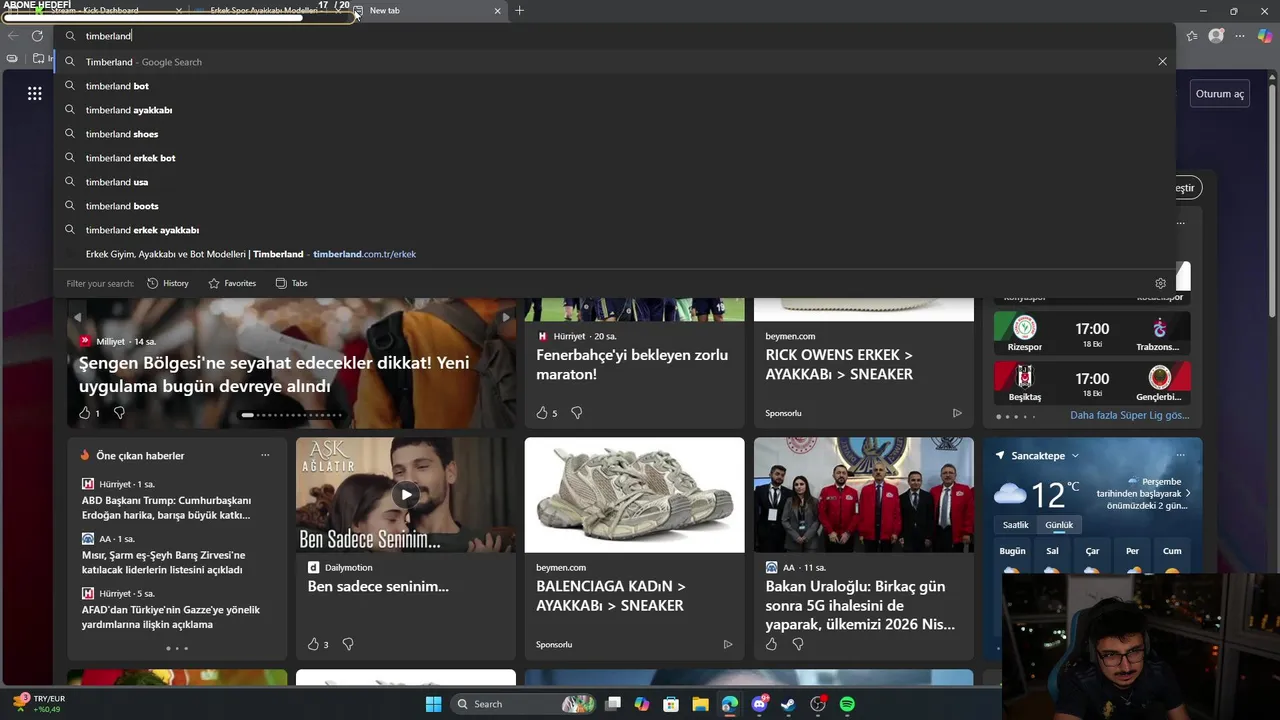Open Öne çıkan haberler options menu
The width and height of the screenshot is (1280, 720).
pos(265,456)
